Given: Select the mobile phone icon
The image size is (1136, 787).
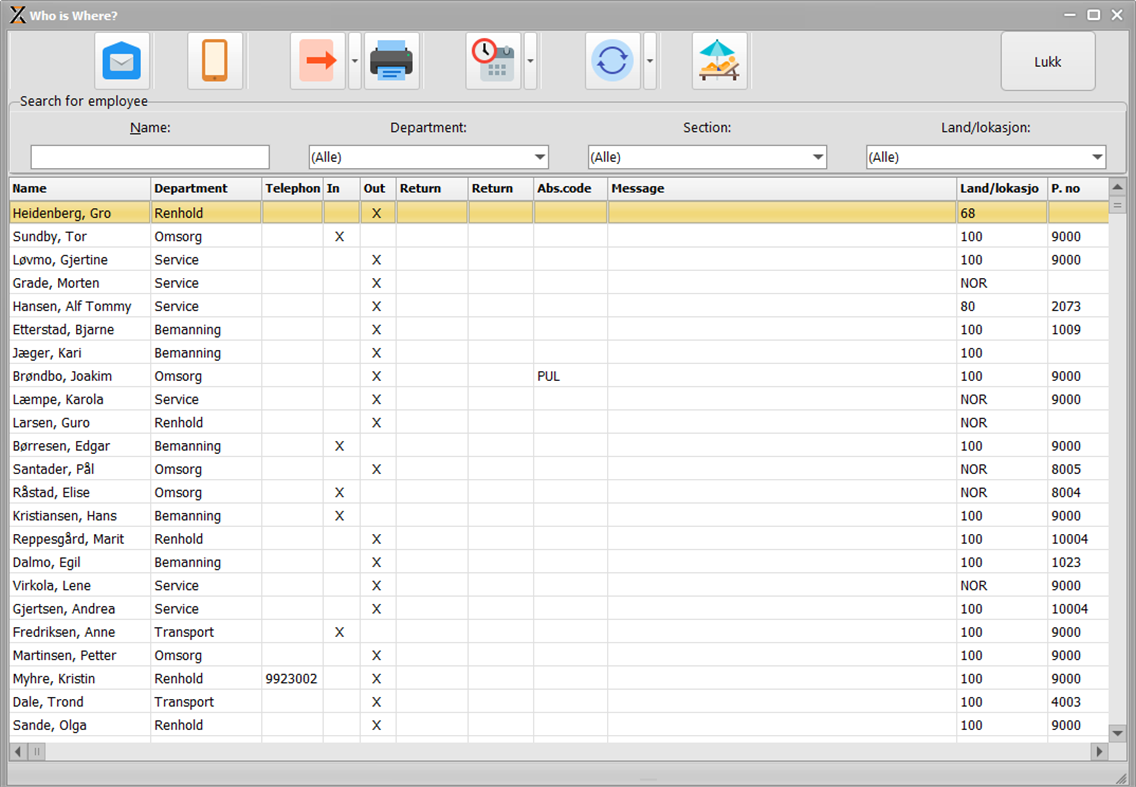Looking at the screenshot, I should 215,60.
